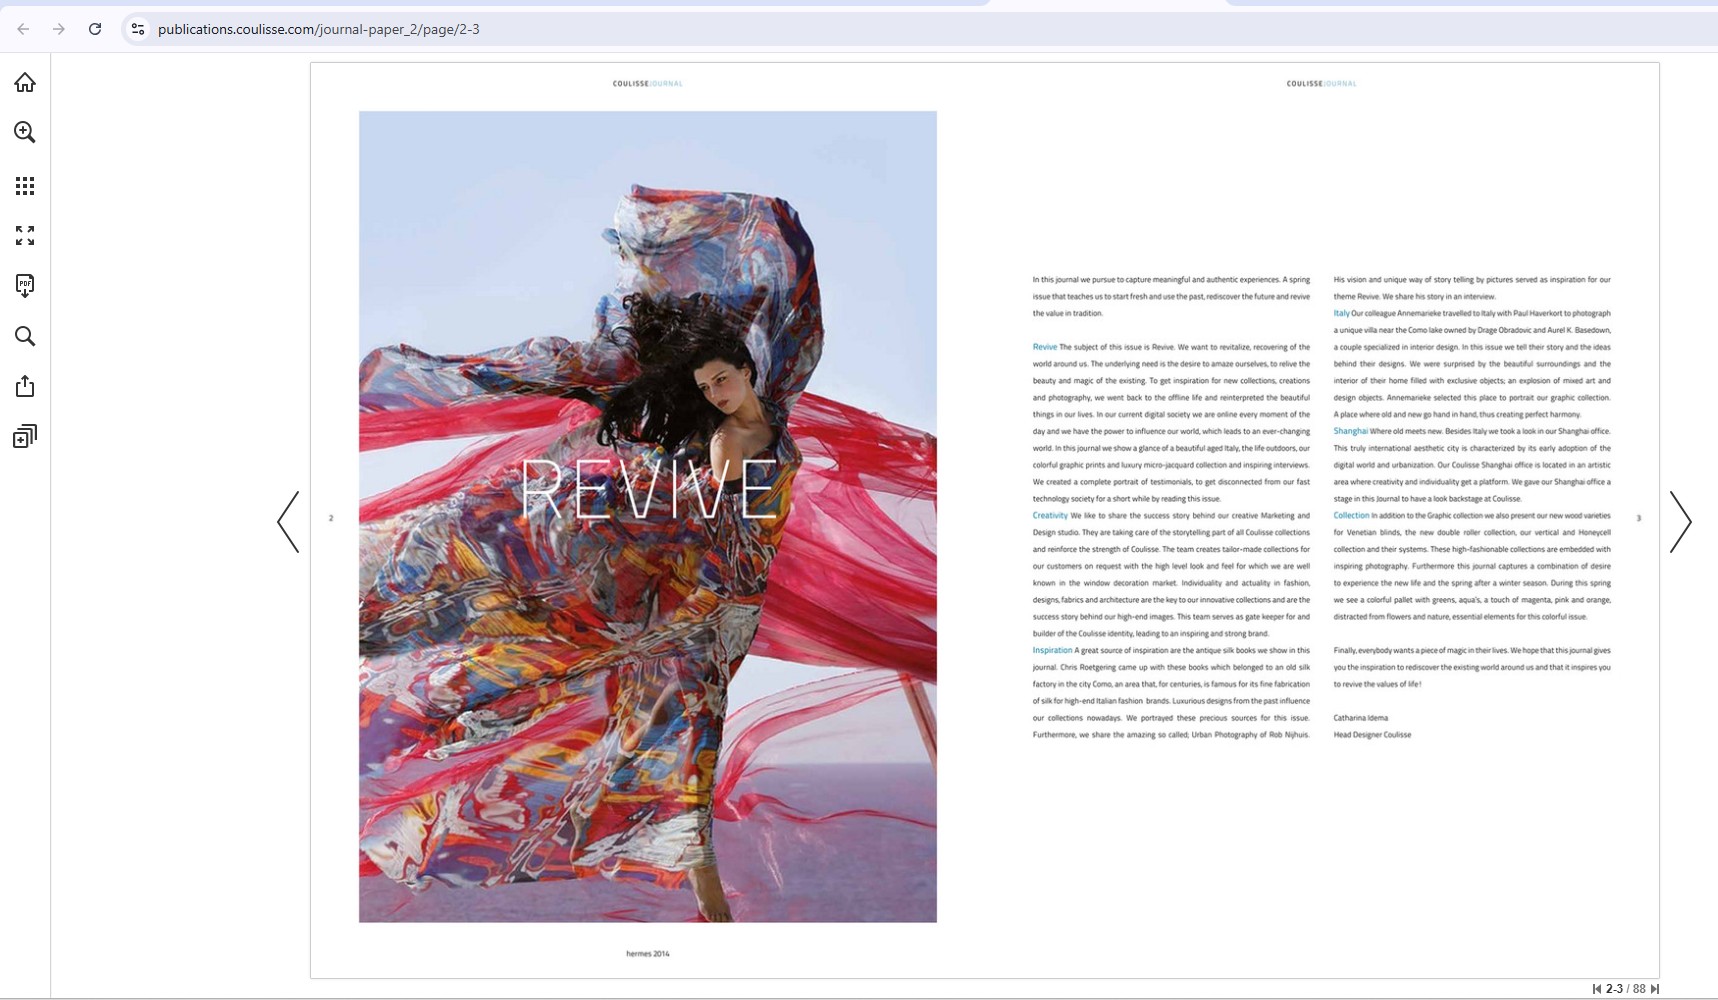Download the publication as PDF

tap(25, 286)
